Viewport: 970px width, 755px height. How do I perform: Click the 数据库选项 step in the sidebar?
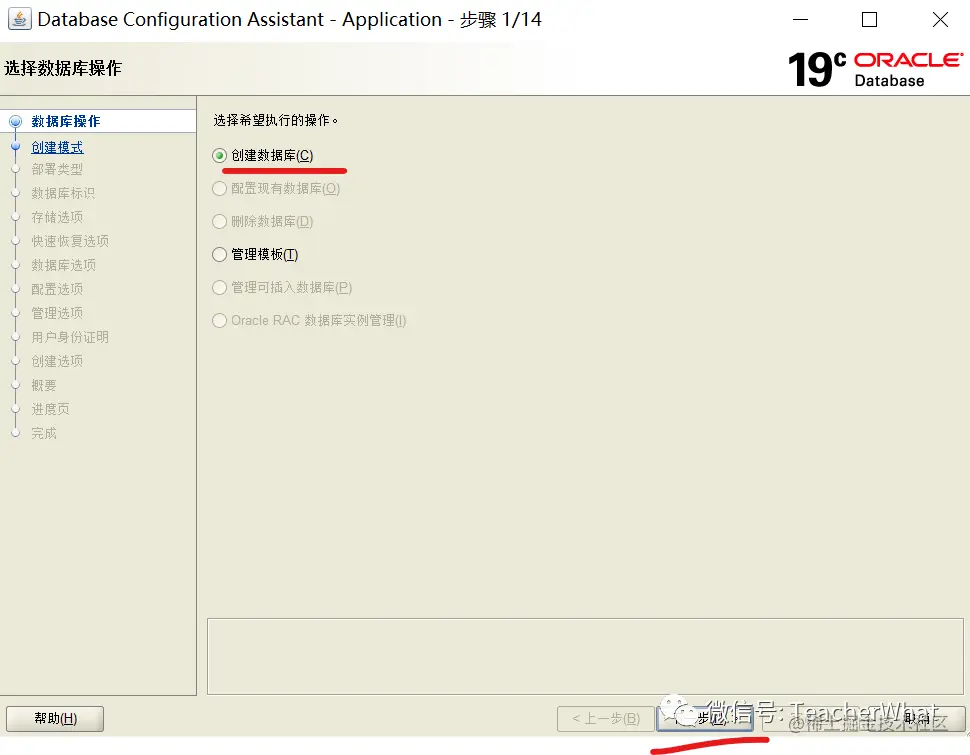click(63, 265)
